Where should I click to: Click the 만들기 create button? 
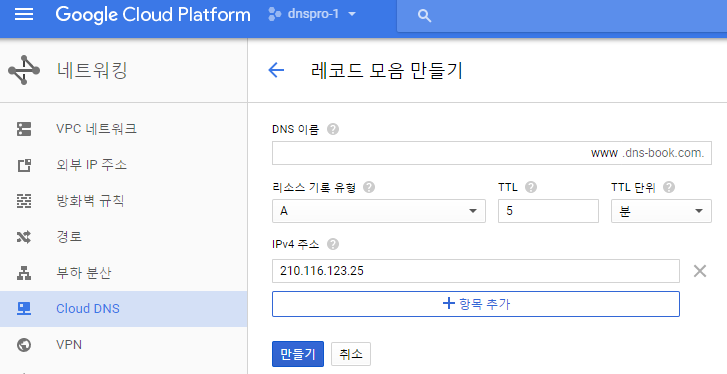(298, 354)
